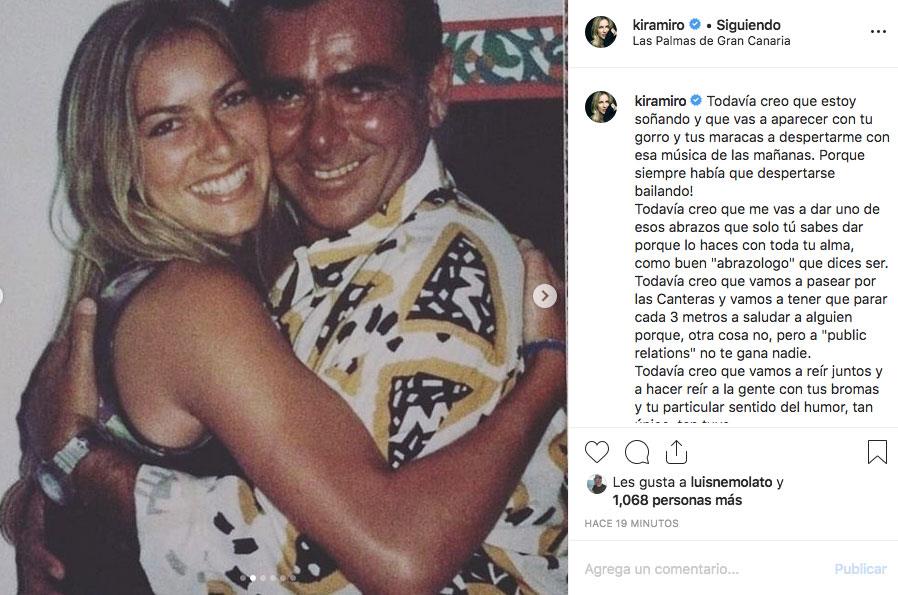
Task: Click the small avatar beside 'Les gusta a'
Action: click(597, 482)
